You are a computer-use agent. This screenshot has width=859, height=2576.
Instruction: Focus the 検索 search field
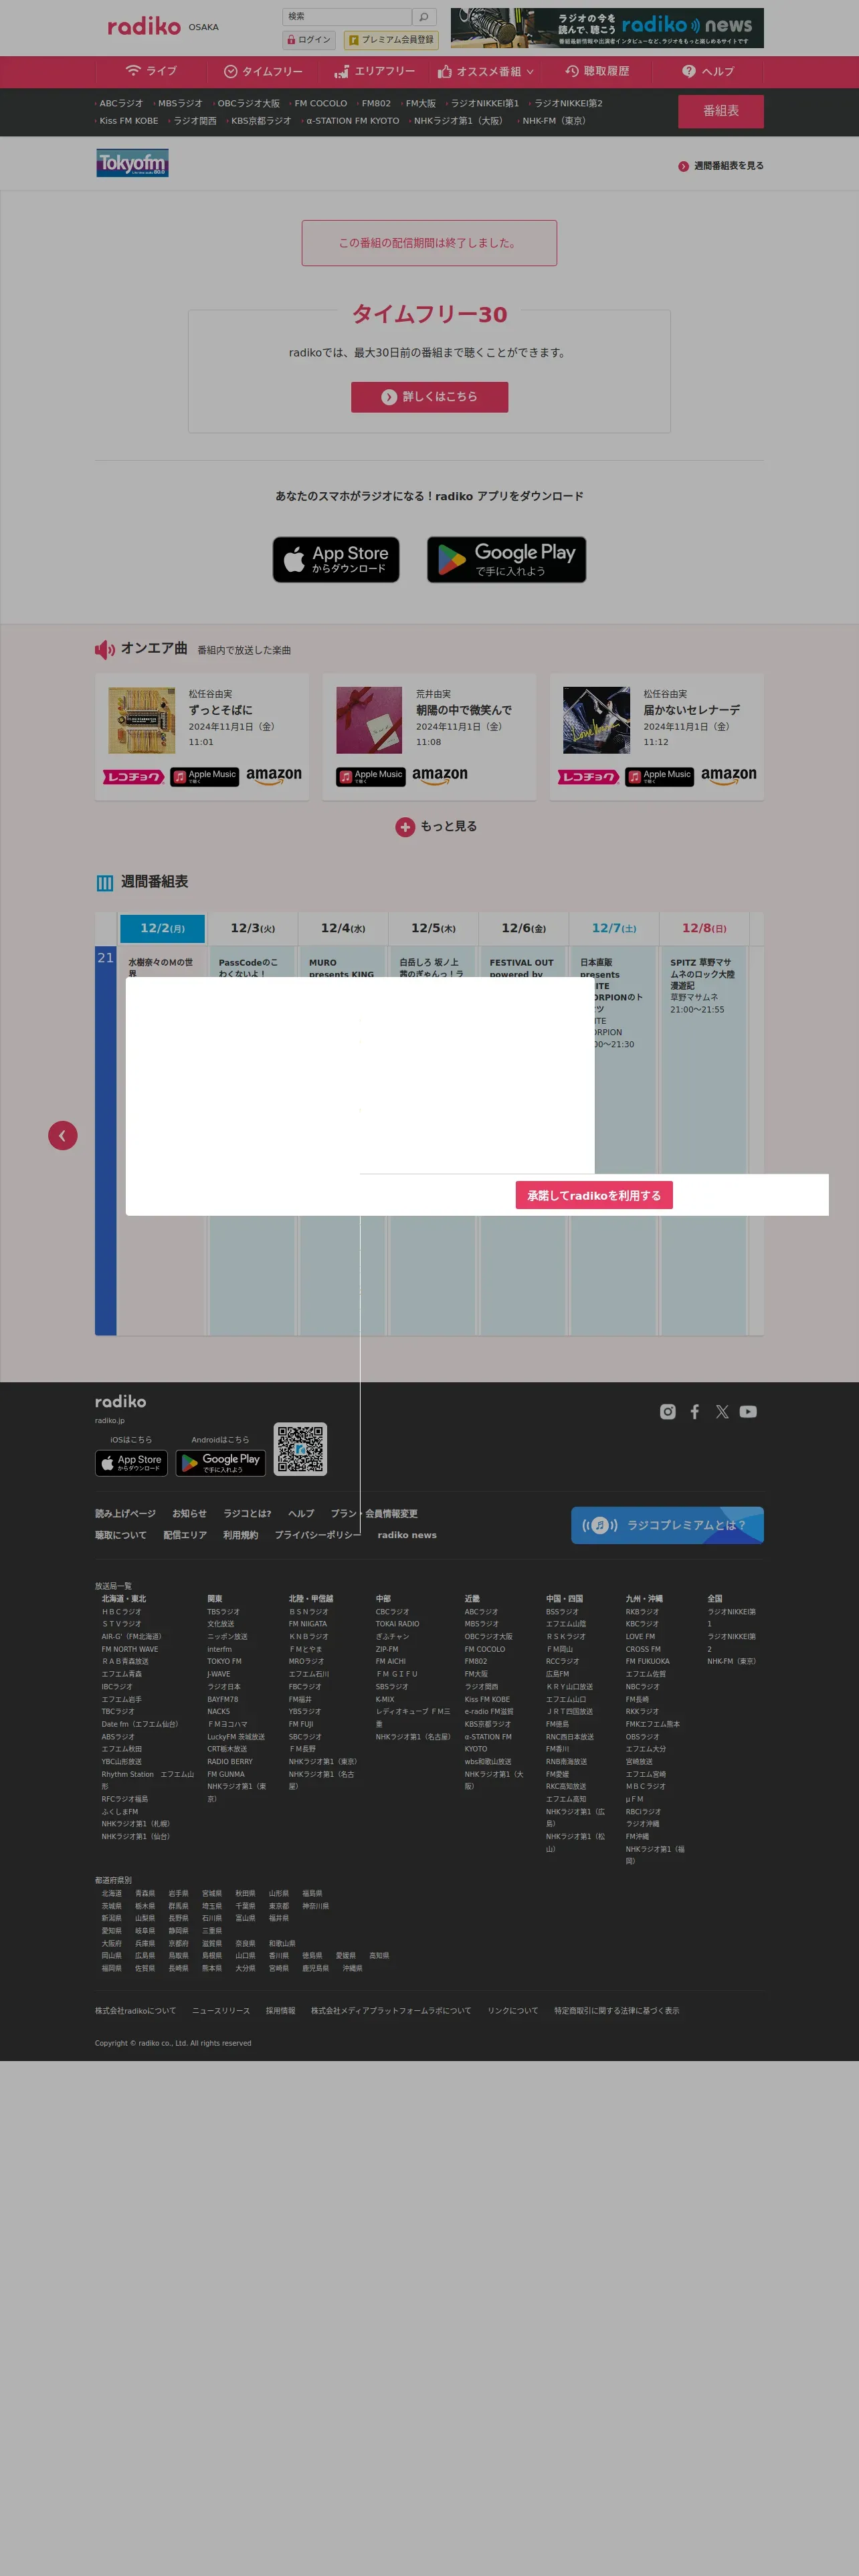click(x=346, y=17)
